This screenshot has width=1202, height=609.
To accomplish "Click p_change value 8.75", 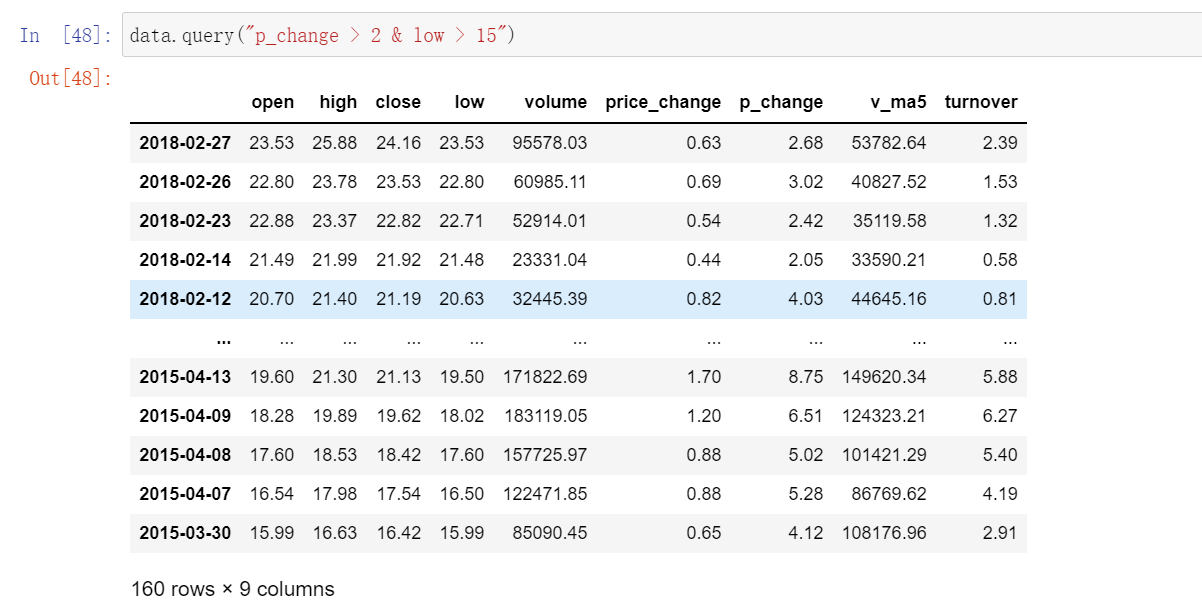I will (x=806, y=377).
